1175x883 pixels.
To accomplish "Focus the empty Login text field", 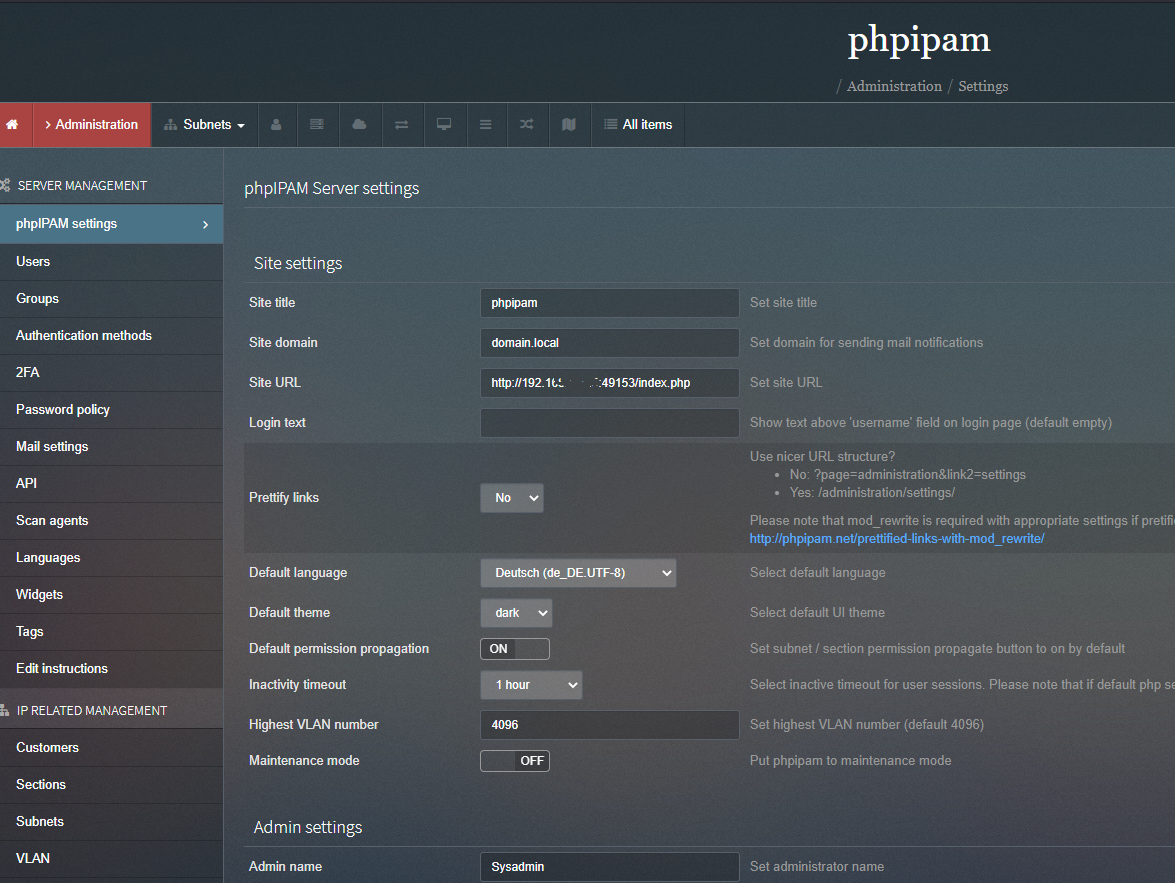I will point(609,423).
